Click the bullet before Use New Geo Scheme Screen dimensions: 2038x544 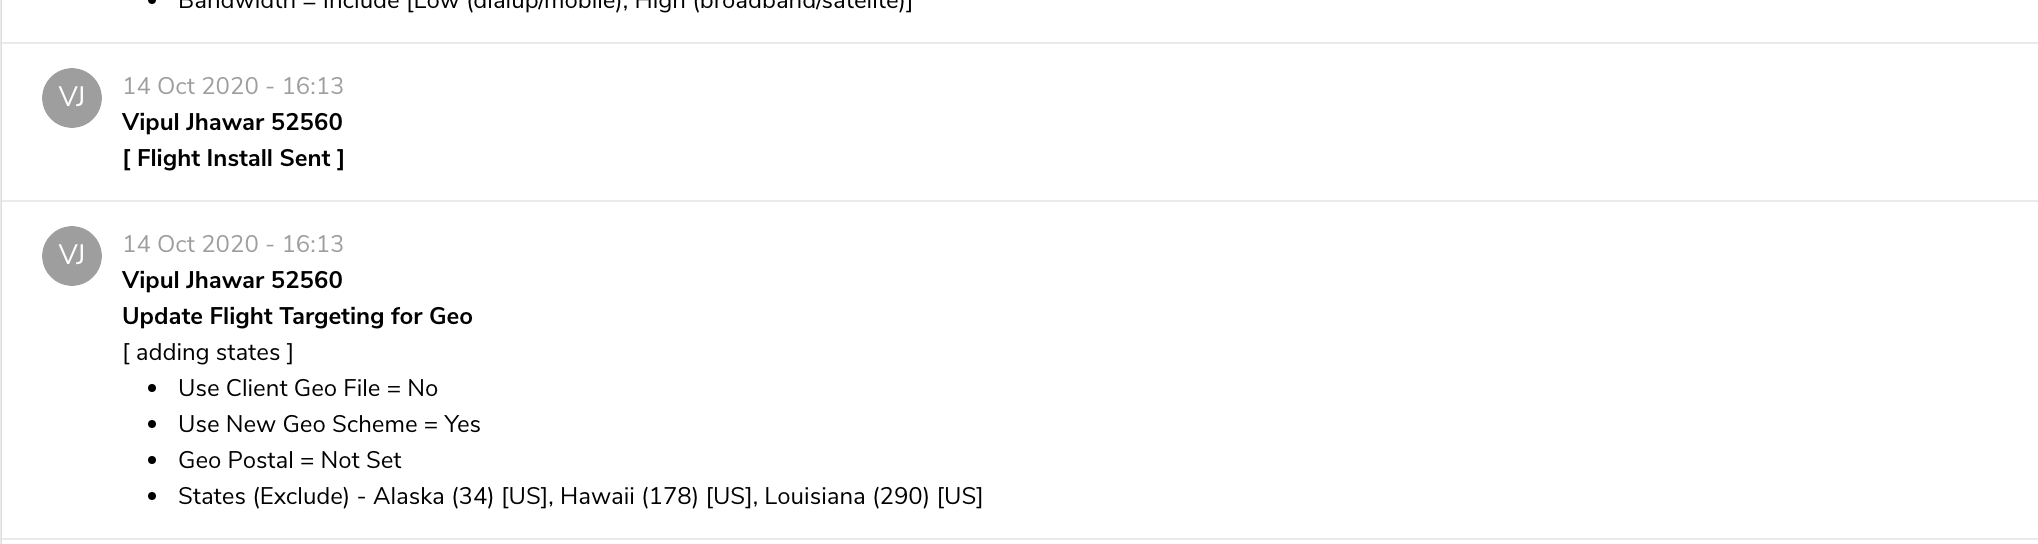click(x=152, y=425)
